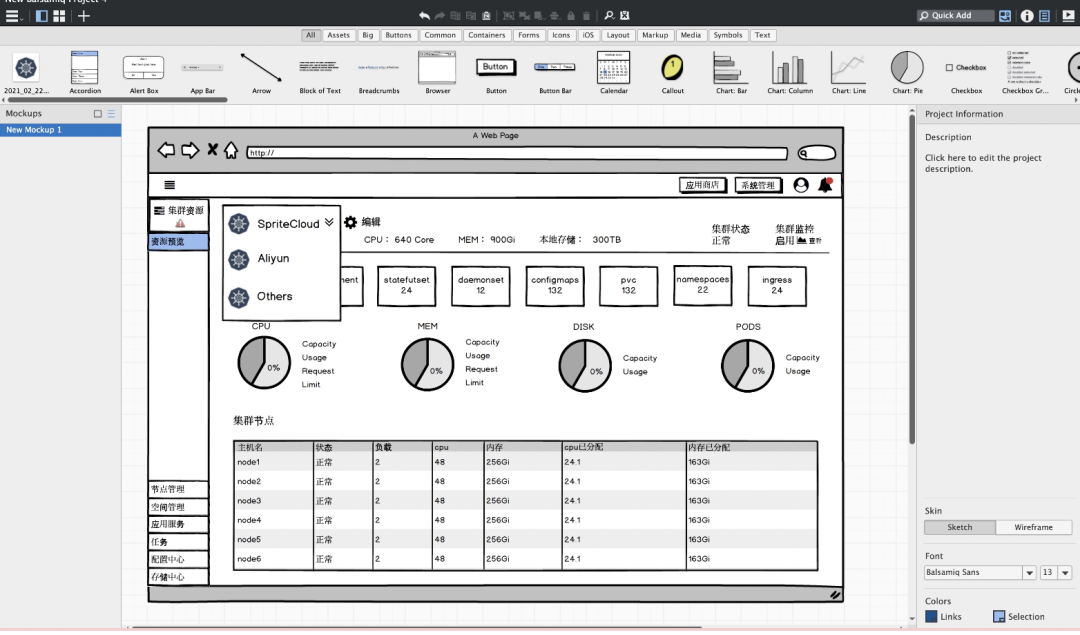1080x635 pixels.
Task: Open the Balsamiq main hamburger menu
Action: pos(12,16)
